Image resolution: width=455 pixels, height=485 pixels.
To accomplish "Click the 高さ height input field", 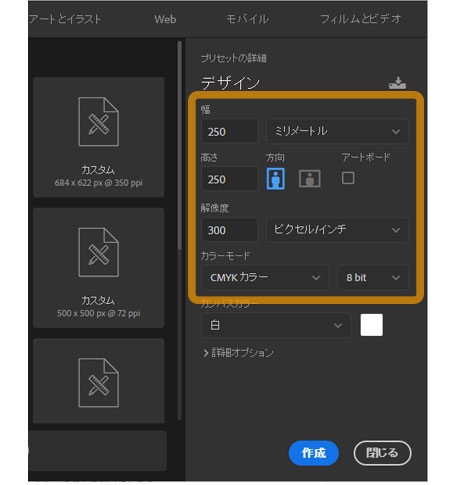I will click(229, 179).
